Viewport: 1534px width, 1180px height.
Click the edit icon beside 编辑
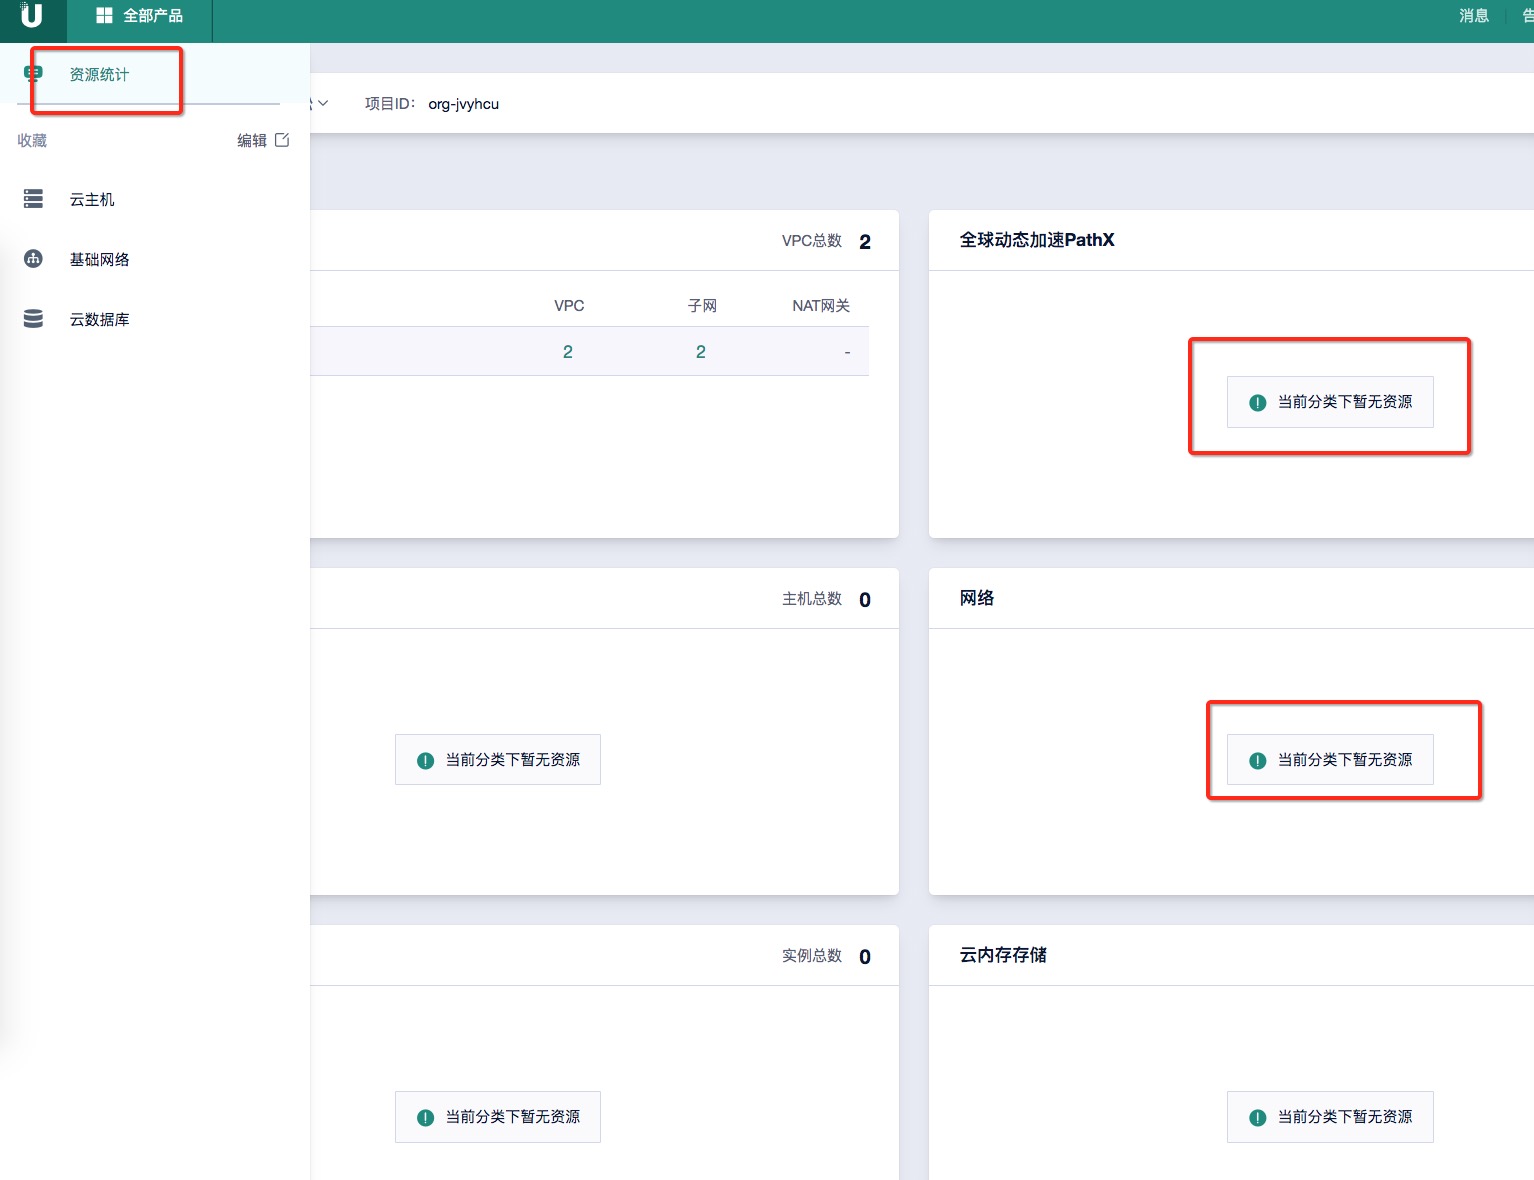[x=282, y=140]
